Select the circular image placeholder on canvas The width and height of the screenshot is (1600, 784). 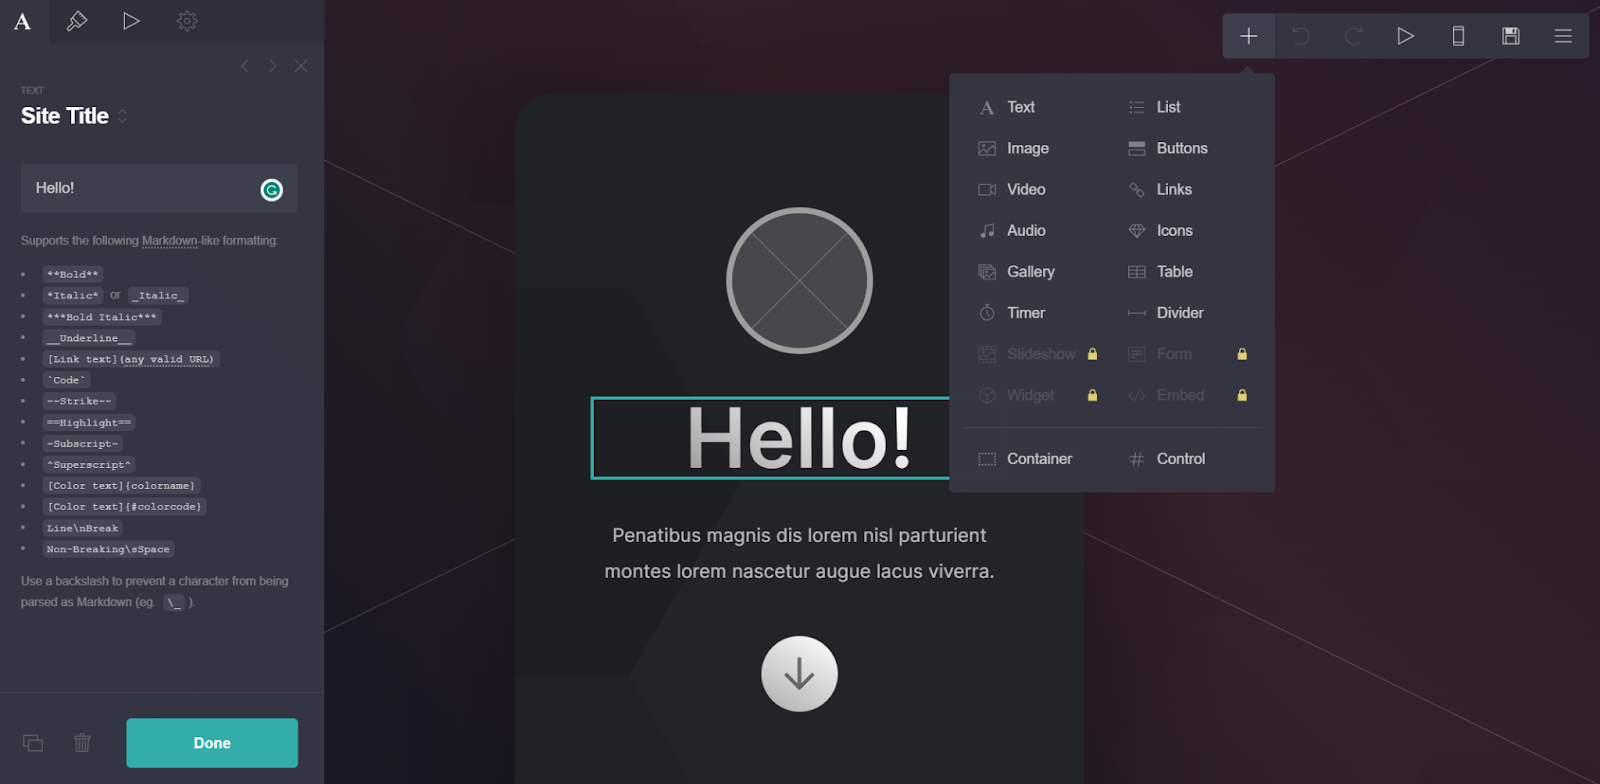799,281
